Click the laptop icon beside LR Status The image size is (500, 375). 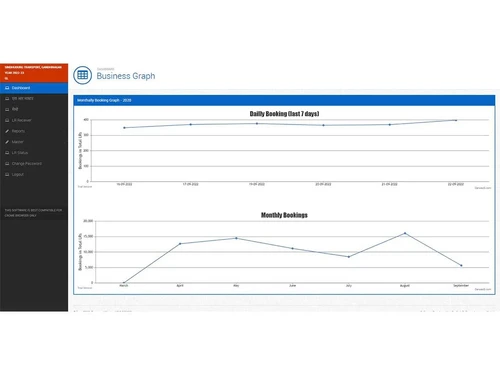click(7, 153)
